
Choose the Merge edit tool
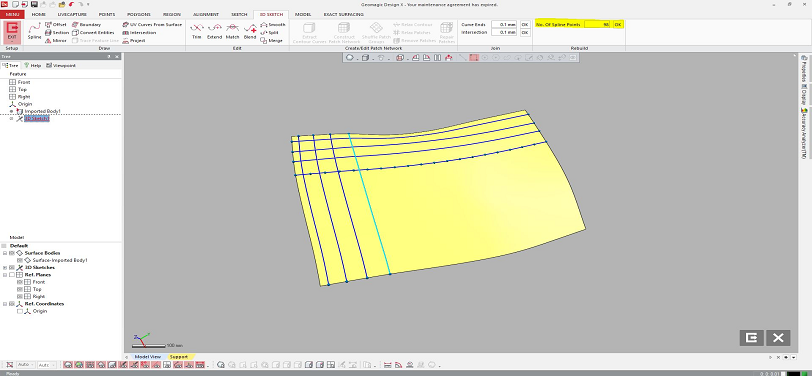pos(271,40)
